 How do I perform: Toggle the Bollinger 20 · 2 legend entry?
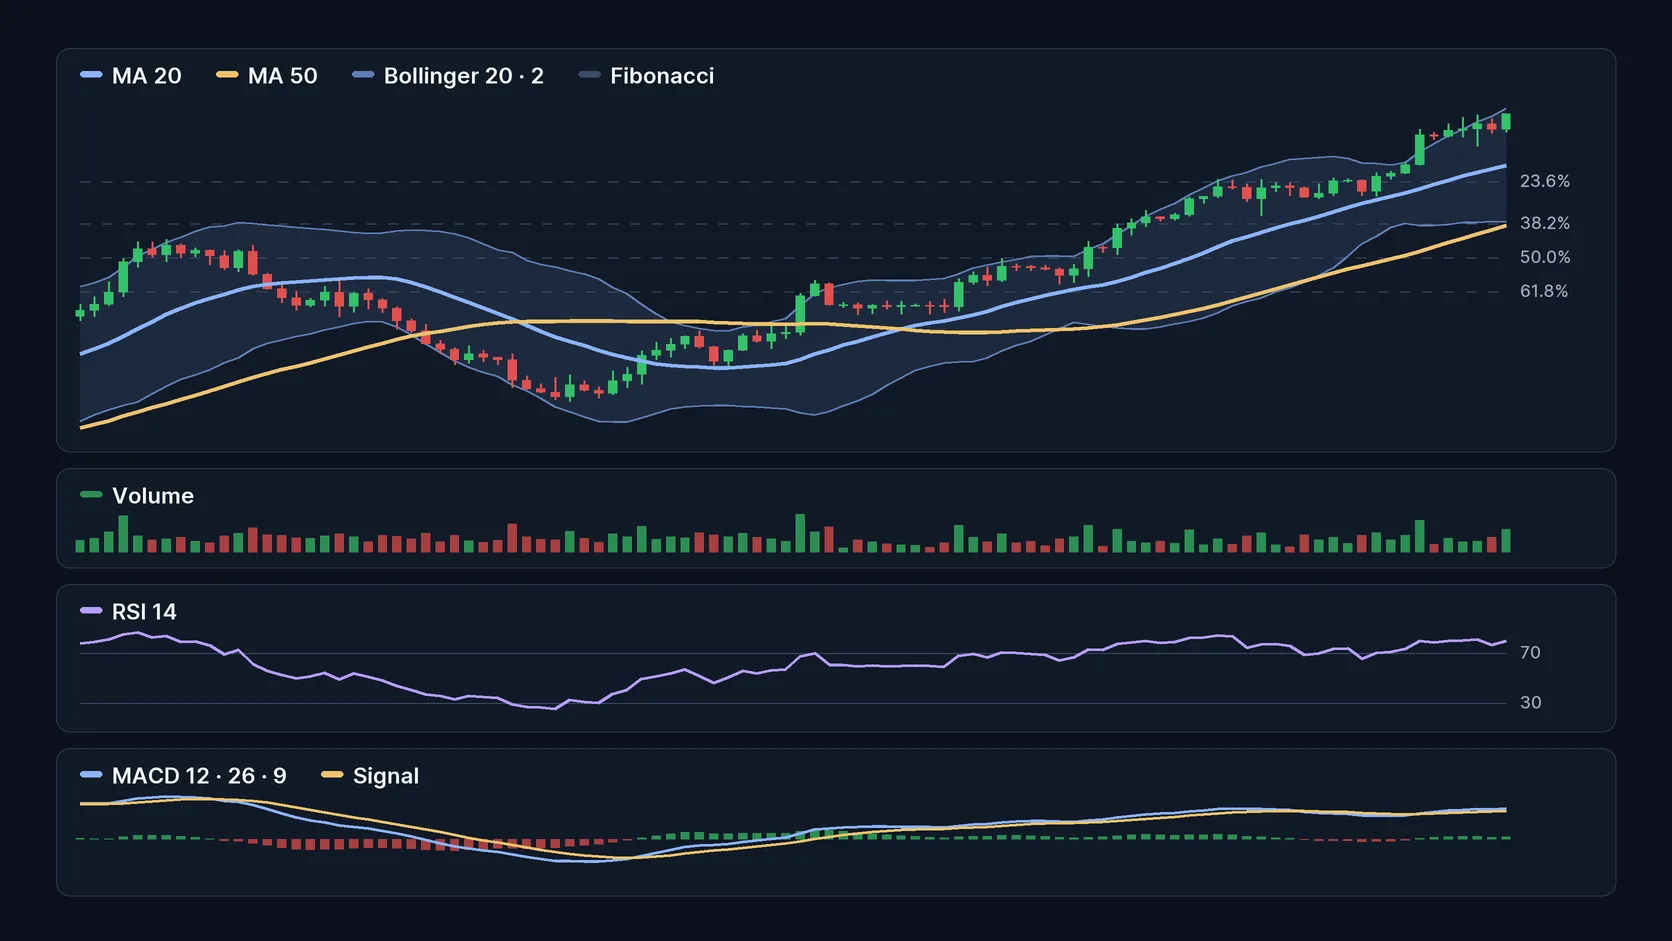(x=448, y=76)
